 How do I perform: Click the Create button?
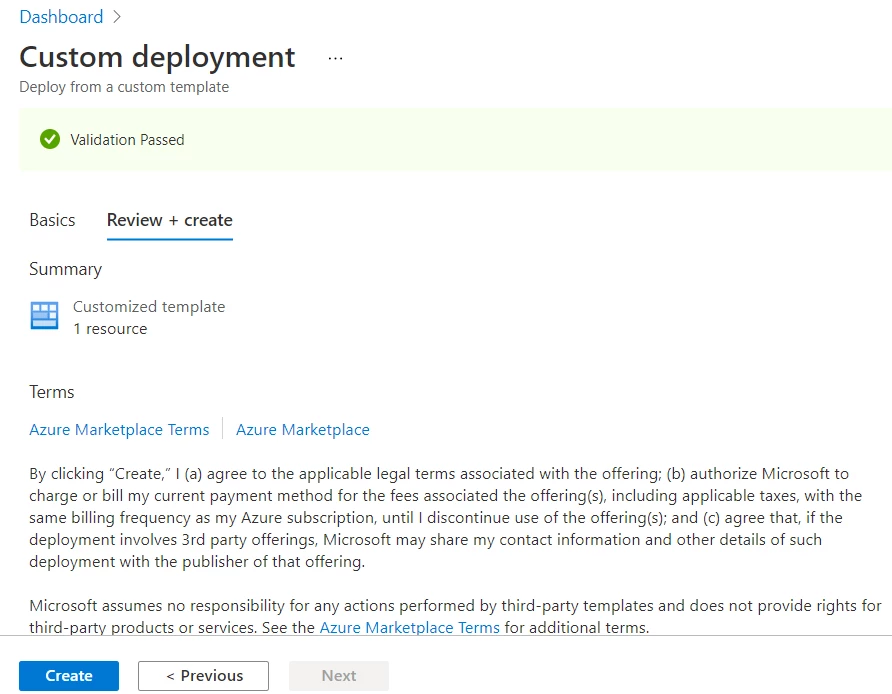(69, 676)
